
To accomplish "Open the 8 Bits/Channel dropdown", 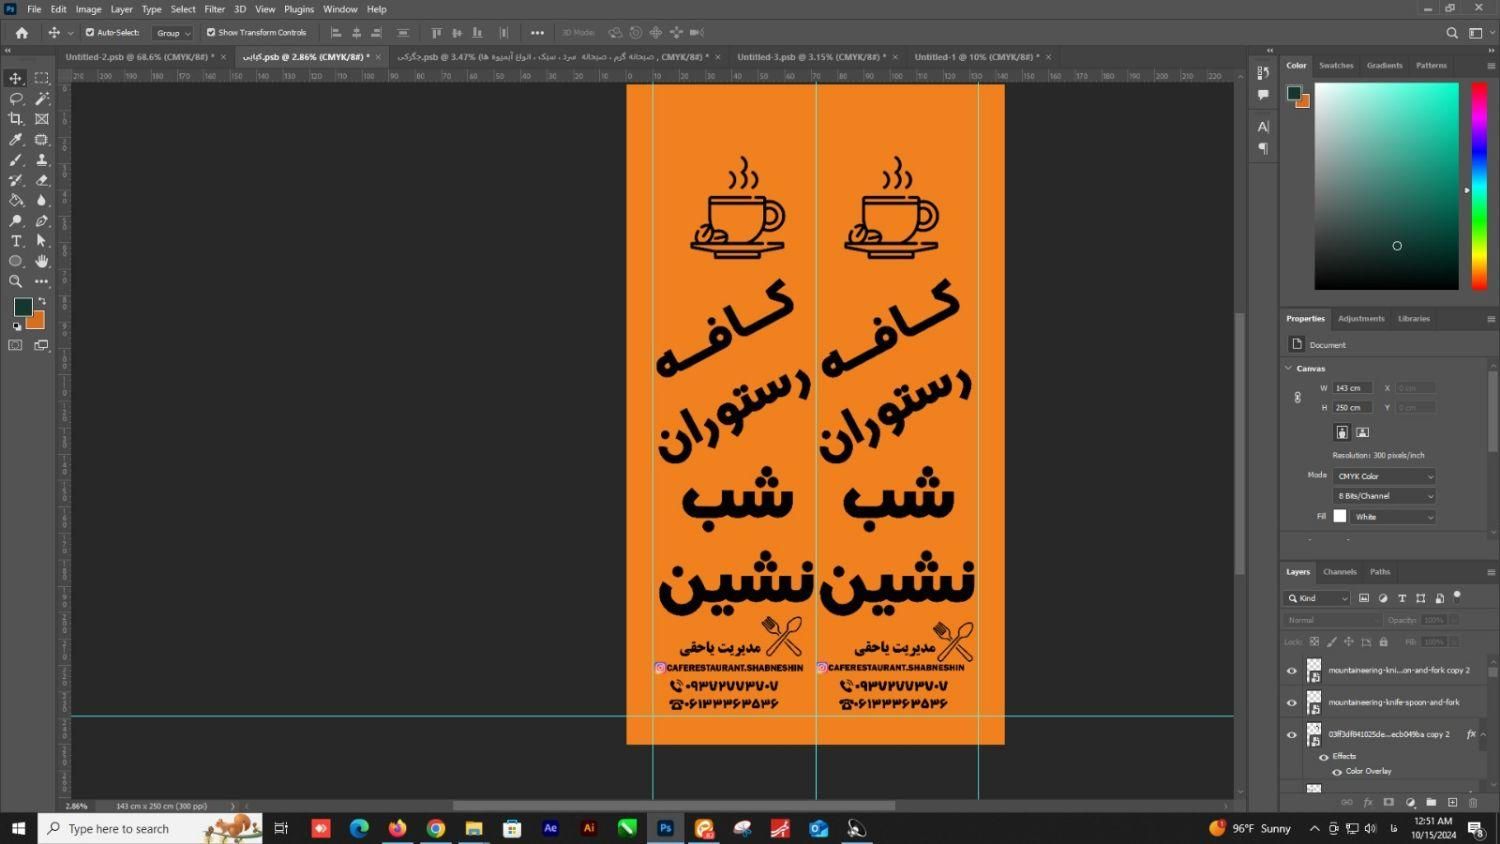I will point(1385,496).
